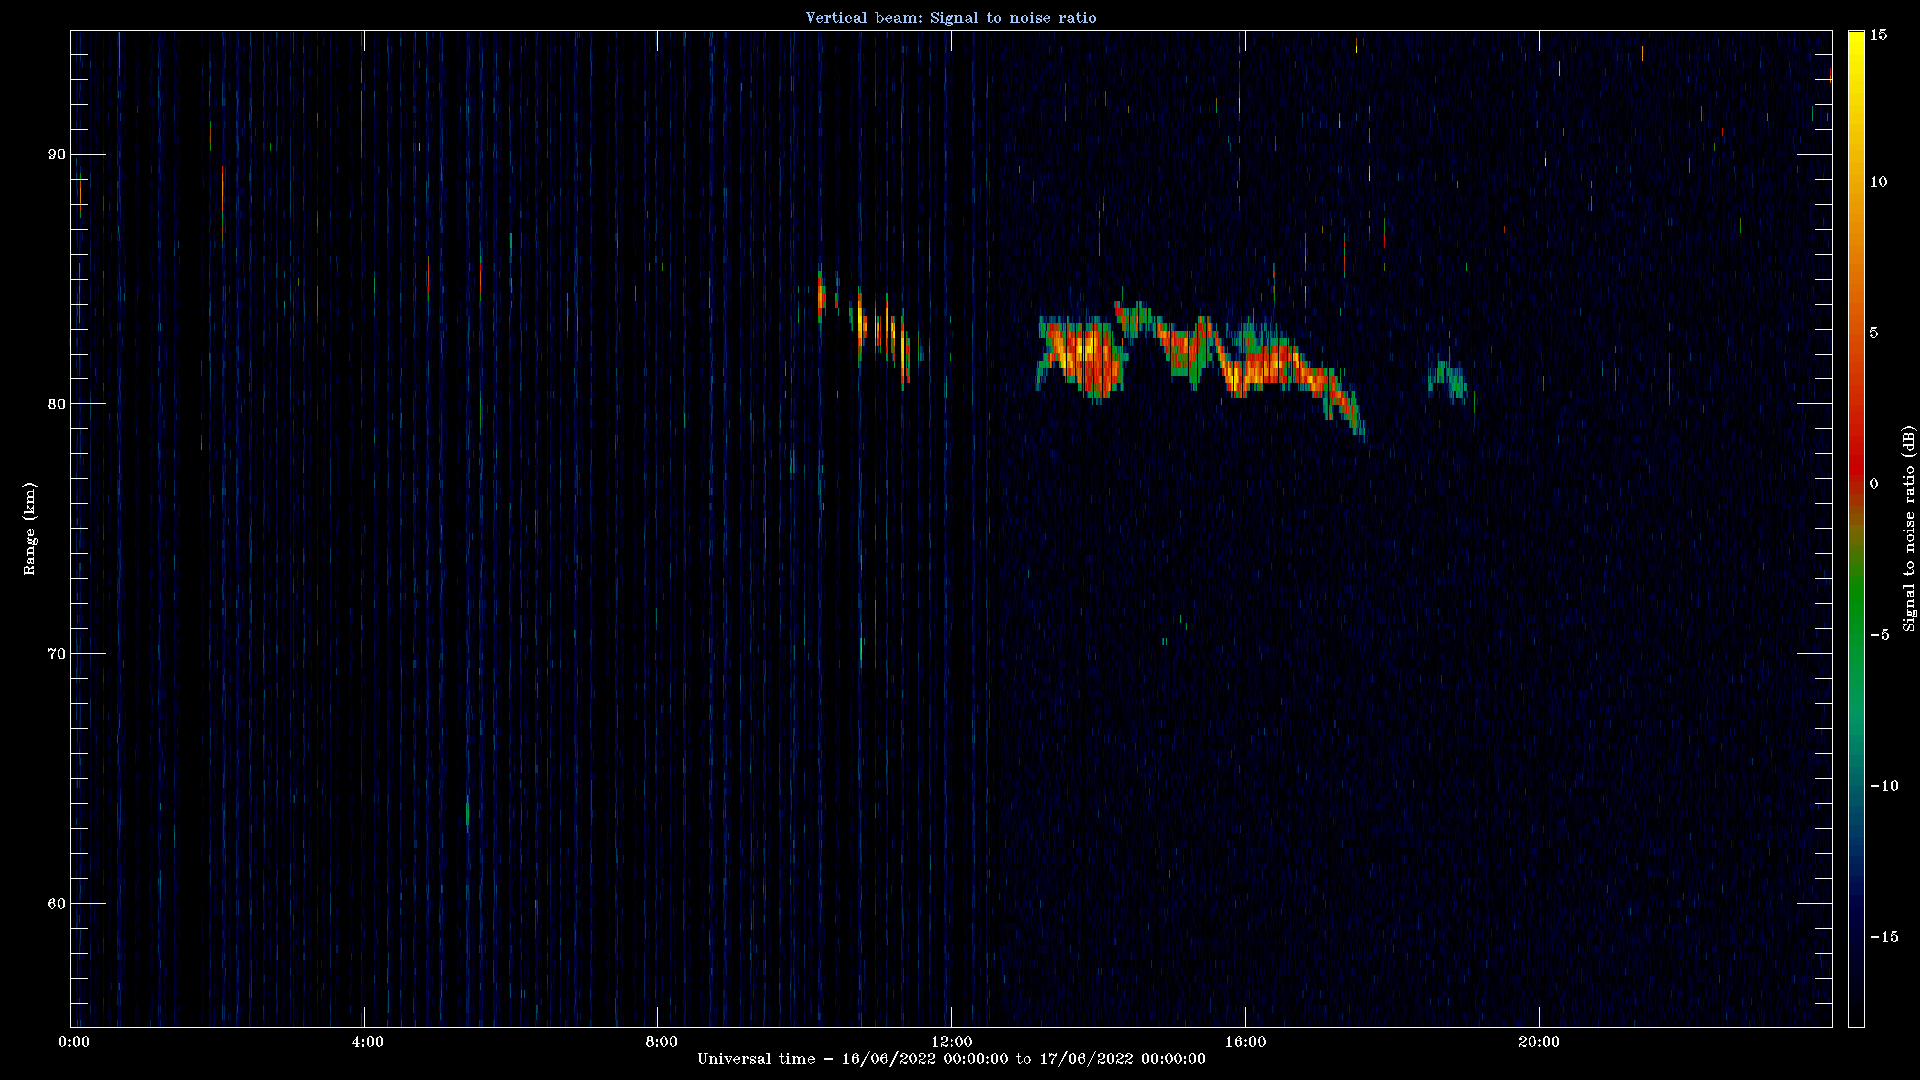This screenshot has width=1920, height=1080.
Task: Click the -5 dB colorbar label
Action: click(1879, 635)
